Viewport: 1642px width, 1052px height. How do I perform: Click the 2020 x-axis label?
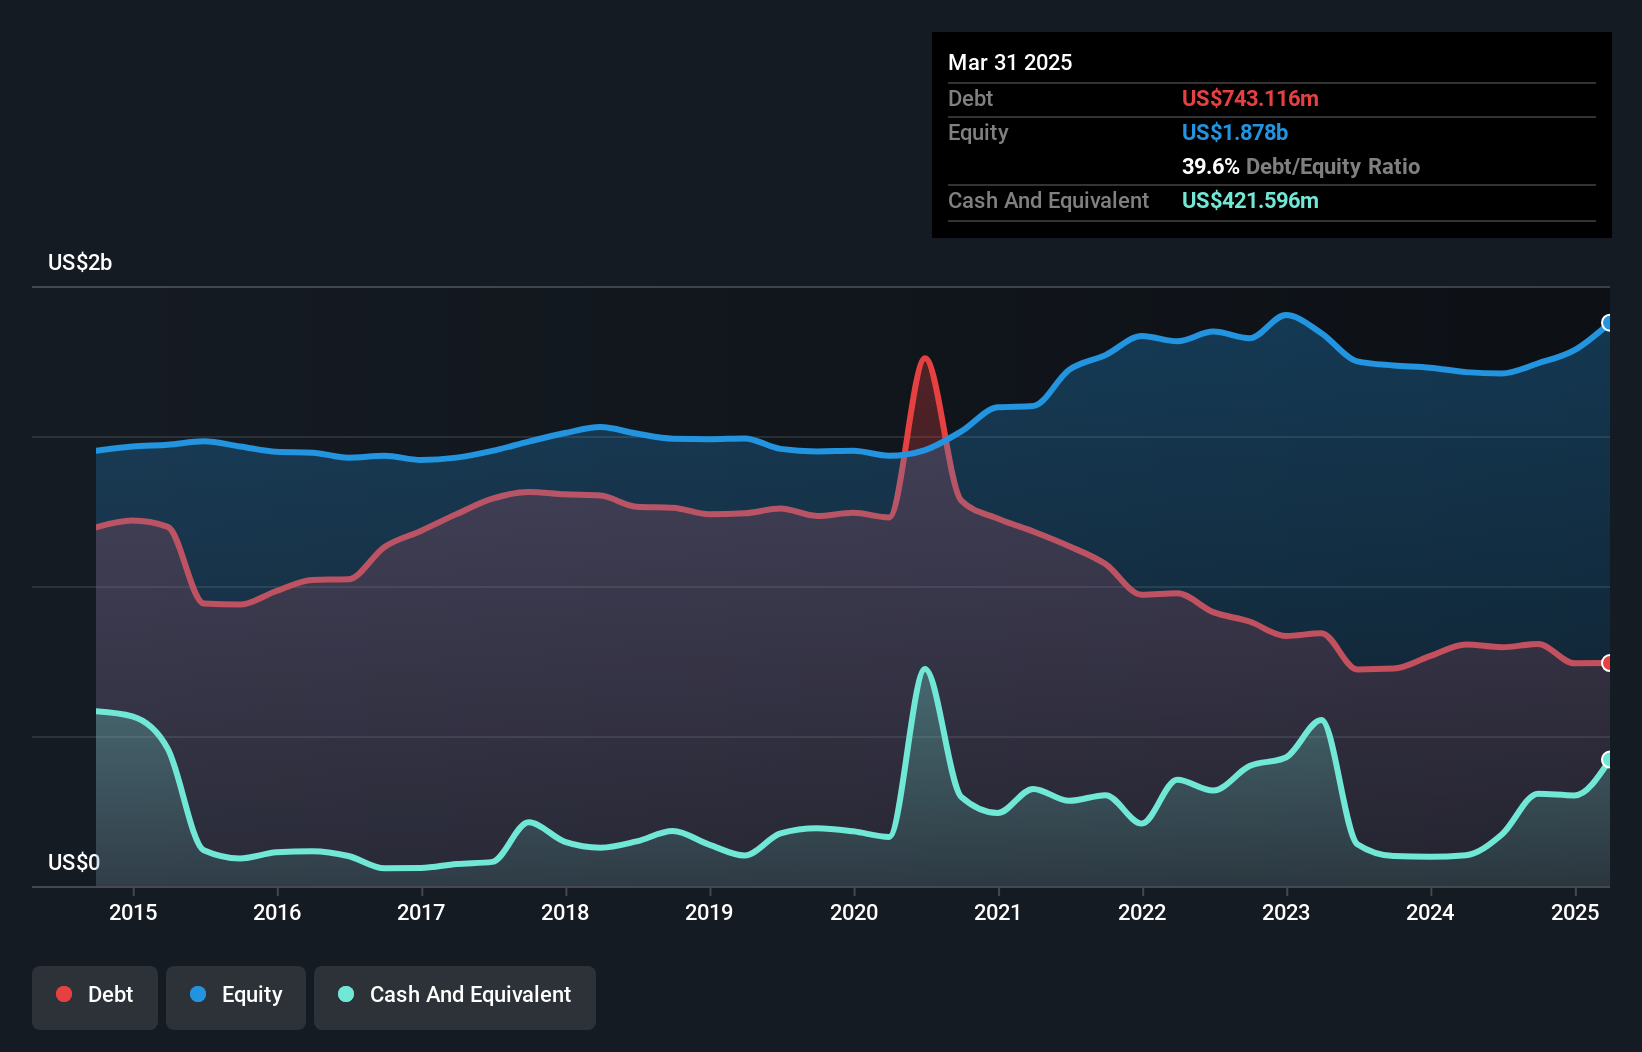click(x=854, y=912)
